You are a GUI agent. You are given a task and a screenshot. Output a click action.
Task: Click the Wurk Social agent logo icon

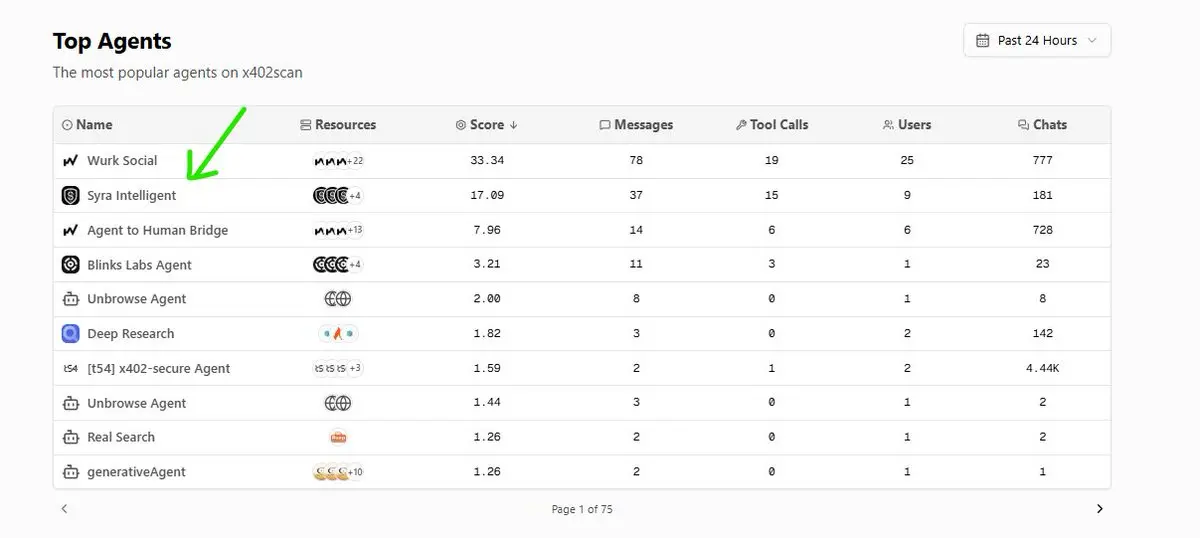coord(70,161)
